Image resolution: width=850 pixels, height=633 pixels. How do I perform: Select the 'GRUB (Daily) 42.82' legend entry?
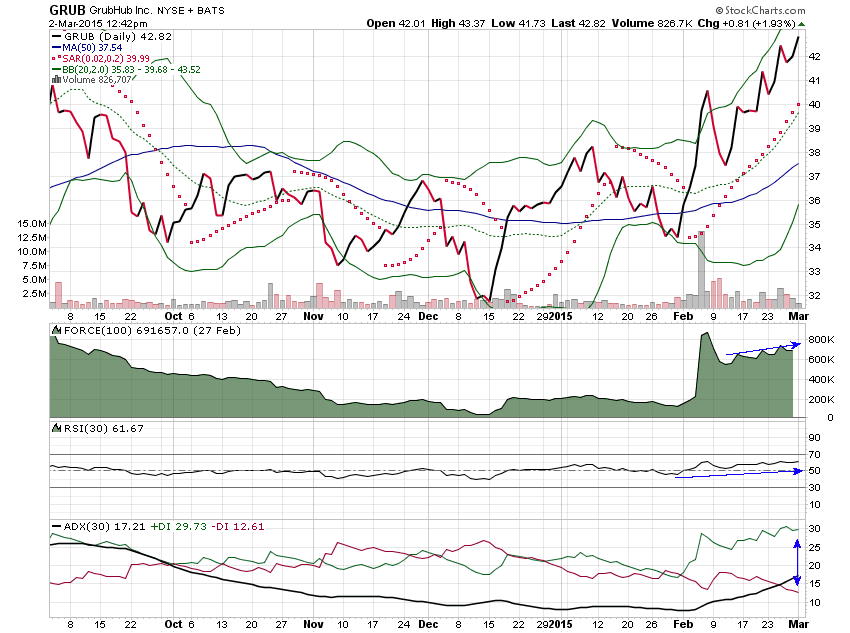tap(118, 37)
